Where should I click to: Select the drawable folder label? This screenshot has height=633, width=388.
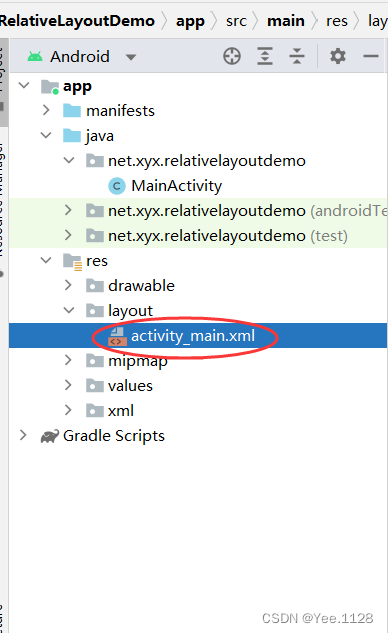(x=141, y=286)
